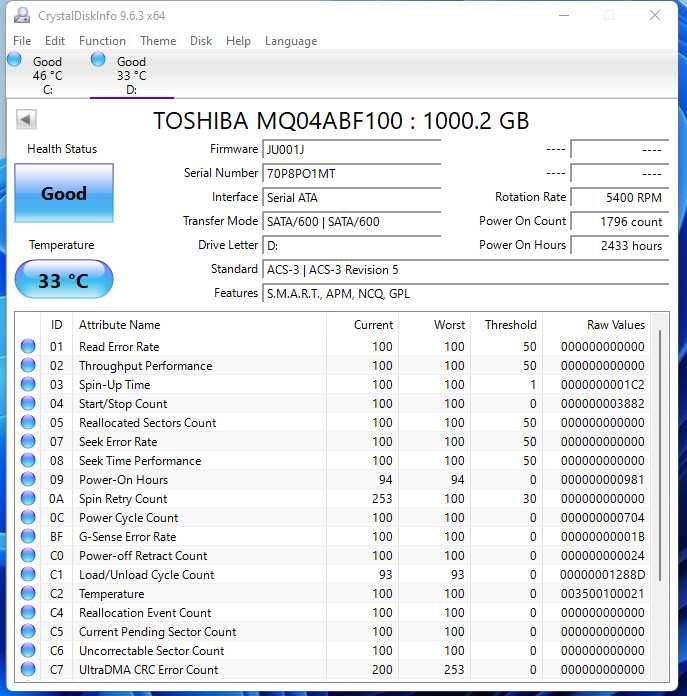Click status orb for Read Error Rate
Viewport: 687px width, 696px height.
point(28,346)
